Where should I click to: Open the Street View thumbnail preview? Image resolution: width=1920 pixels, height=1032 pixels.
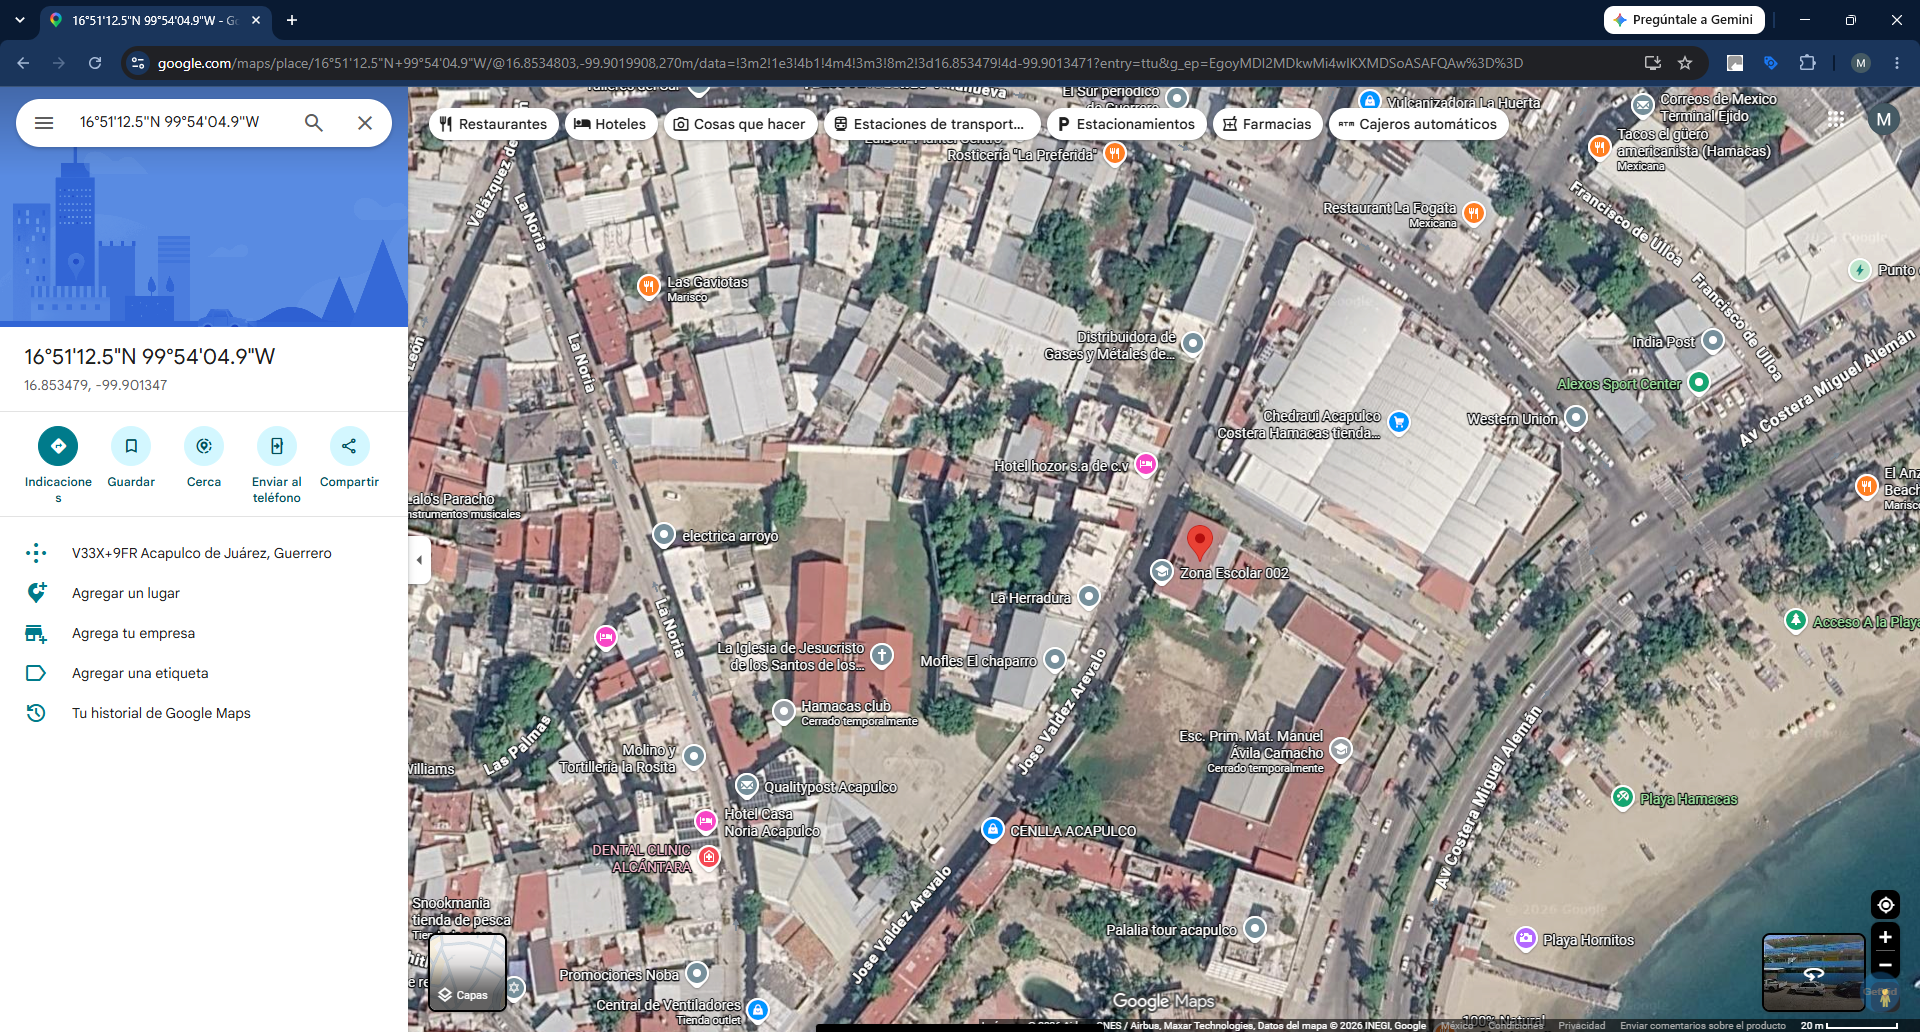pyautogui.click(x=1813, y=973)
